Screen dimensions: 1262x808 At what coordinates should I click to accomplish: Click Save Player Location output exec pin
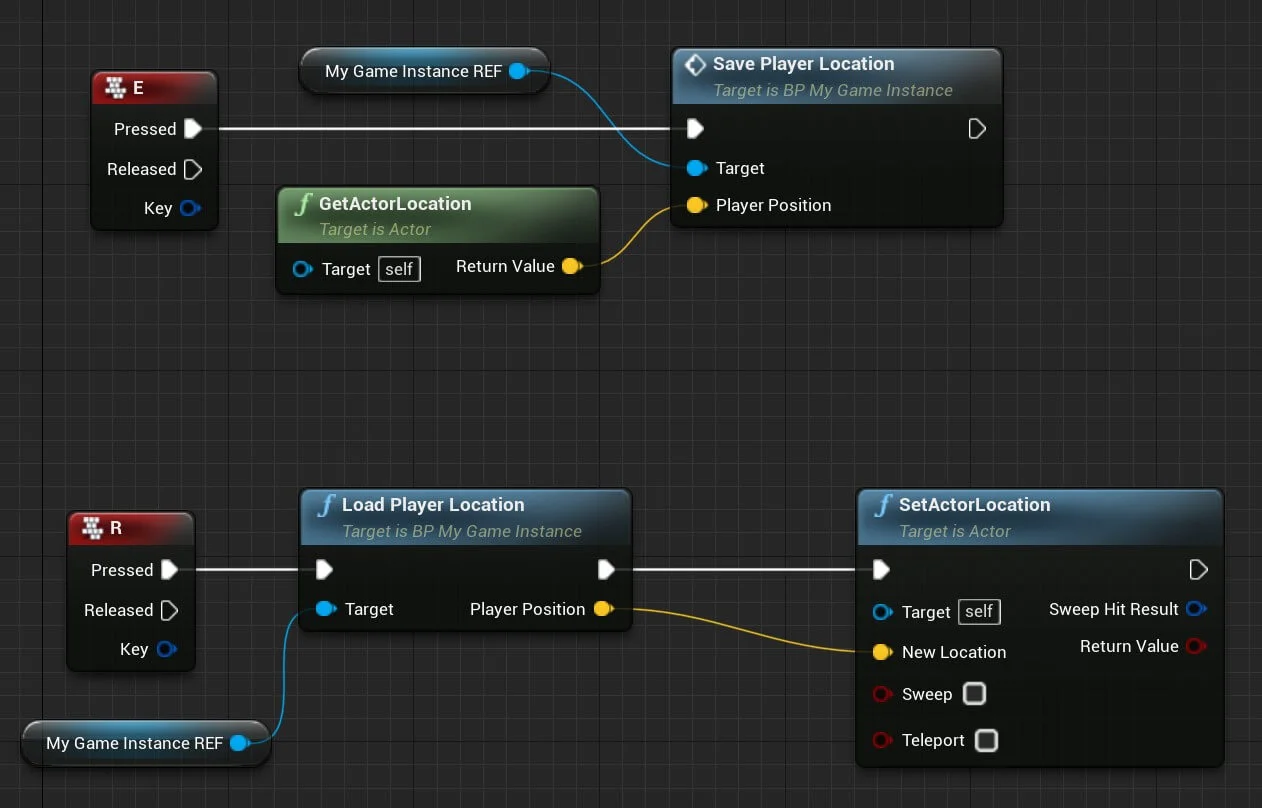click(977, 129)
